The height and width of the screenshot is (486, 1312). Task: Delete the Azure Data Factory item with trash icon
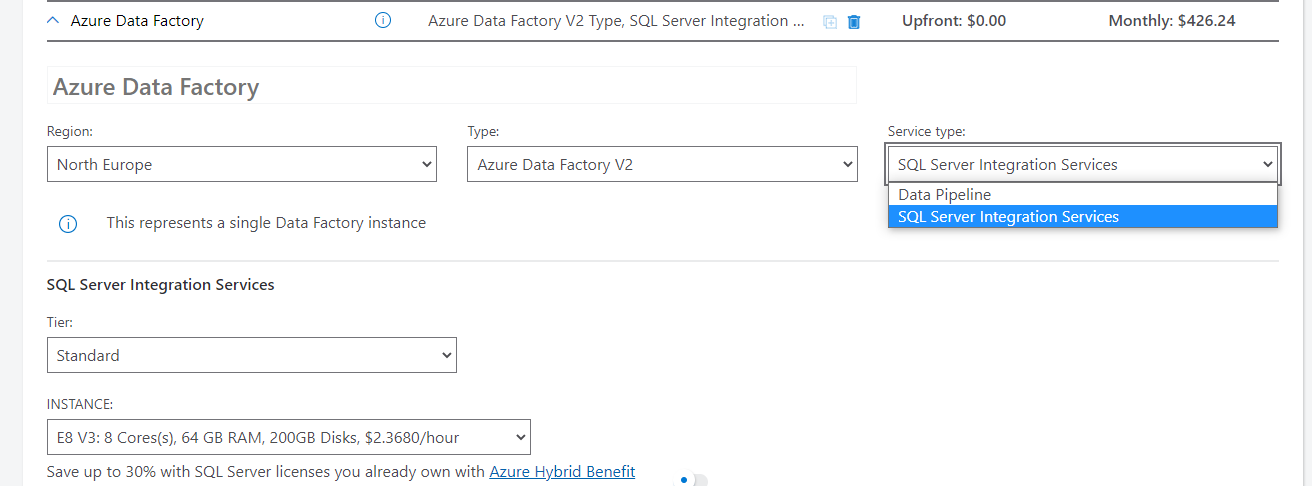tap(854, 22)
